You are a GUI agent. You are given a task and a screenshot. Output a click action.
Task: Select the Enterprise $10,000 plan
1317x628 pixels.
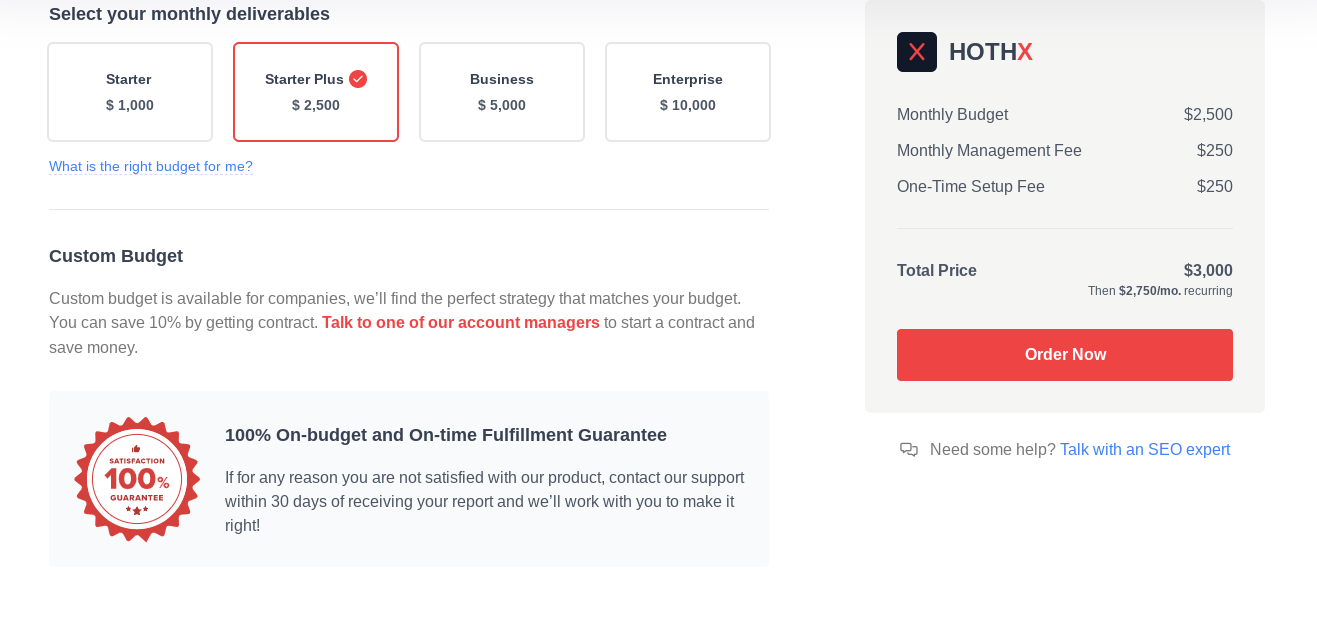coord(688,92)
